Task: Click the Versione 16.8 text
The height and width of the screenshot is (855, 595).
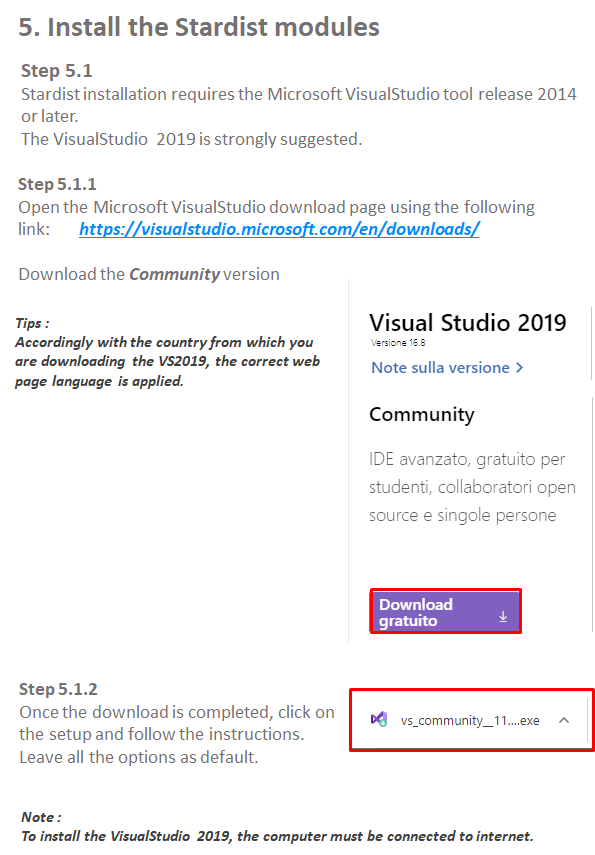Action: point(398,343)
